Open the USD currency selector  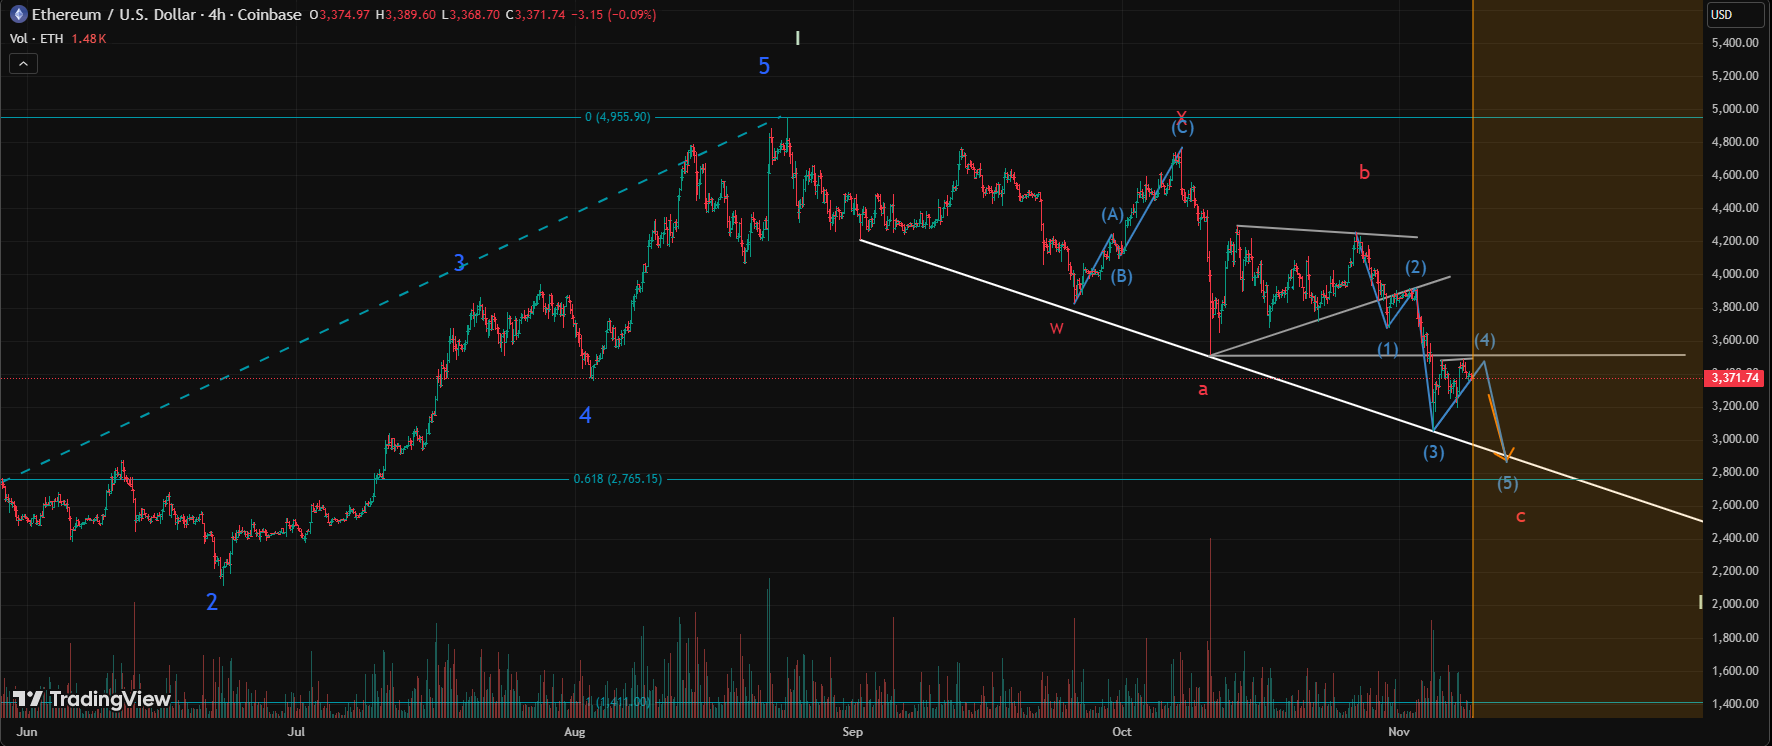pos(1734,15)
